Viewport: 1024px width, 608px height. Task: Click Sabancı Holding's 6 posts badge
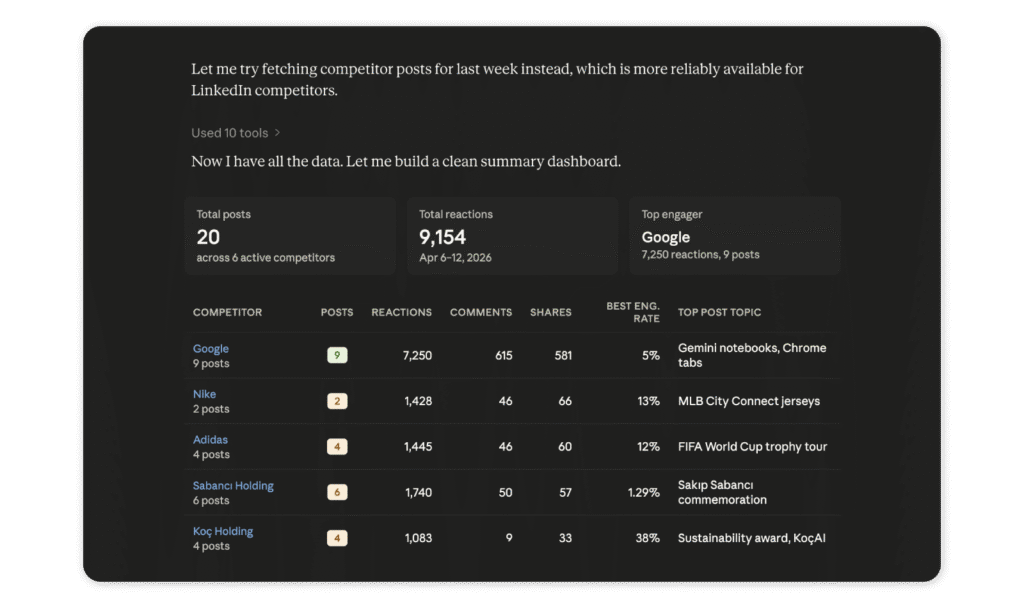pyautogui.click(x=337, y=493)
